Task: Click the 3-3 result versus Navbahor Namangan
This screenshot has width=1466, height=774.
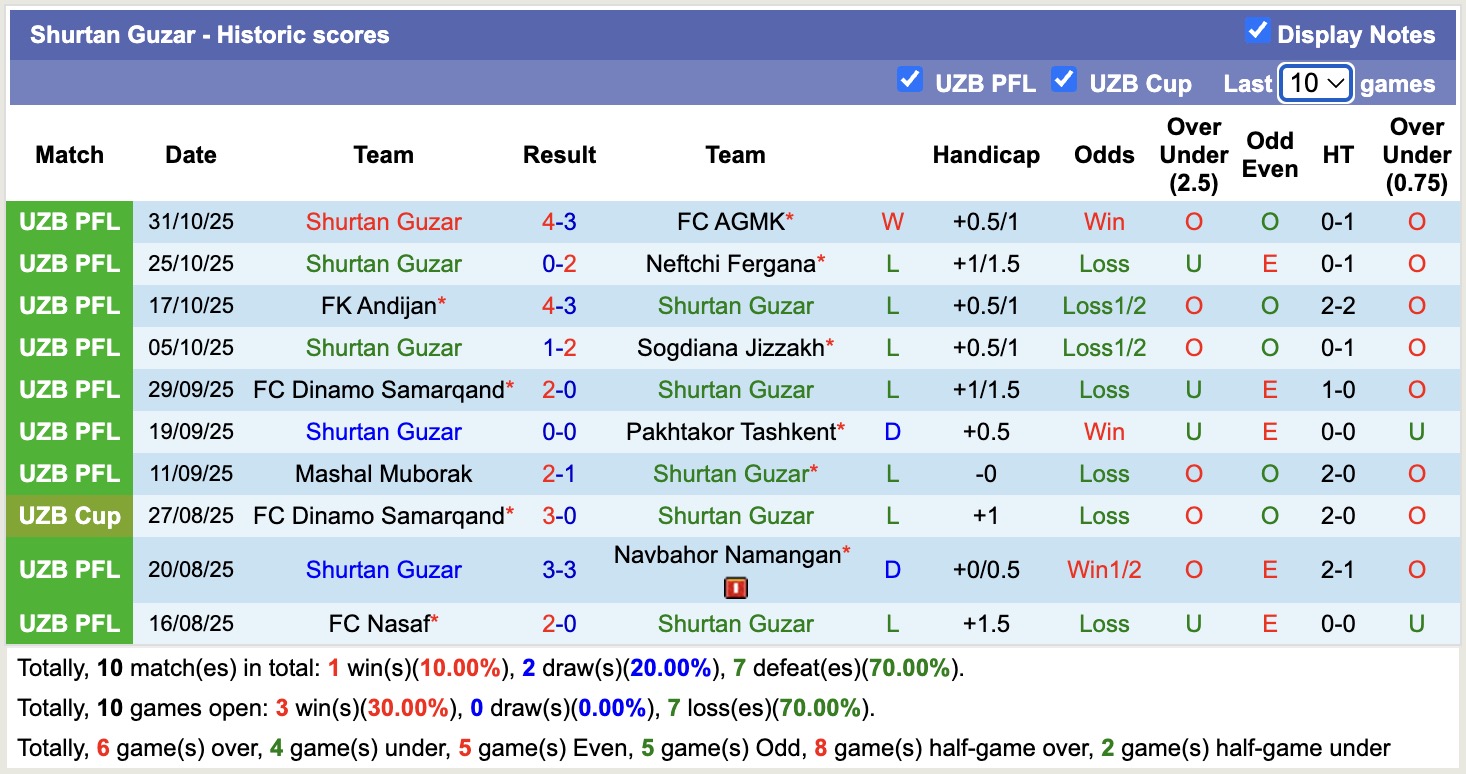Action: (559, 570)
